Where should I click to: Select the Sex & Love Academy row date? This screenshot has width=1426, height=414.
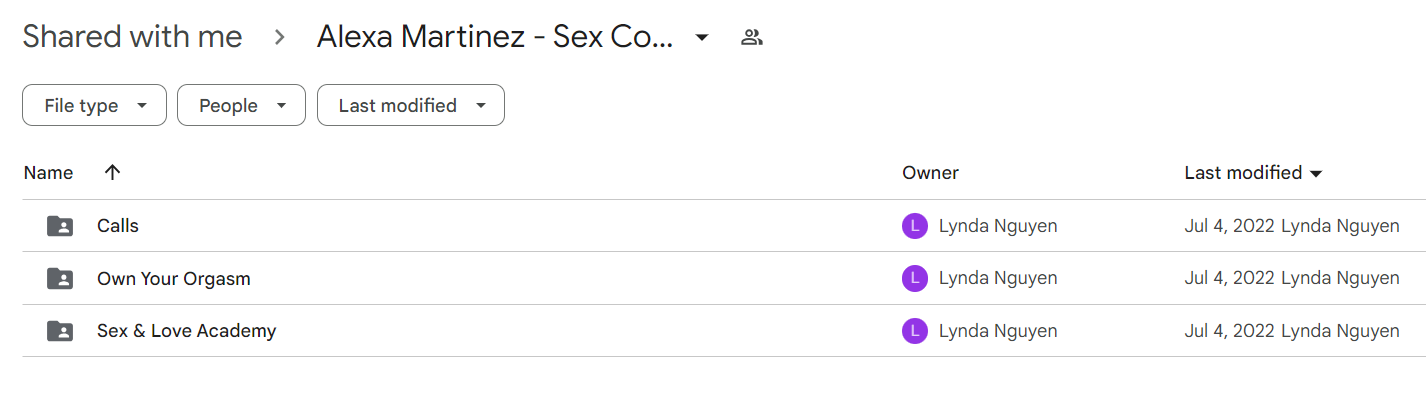(1230, 330)
